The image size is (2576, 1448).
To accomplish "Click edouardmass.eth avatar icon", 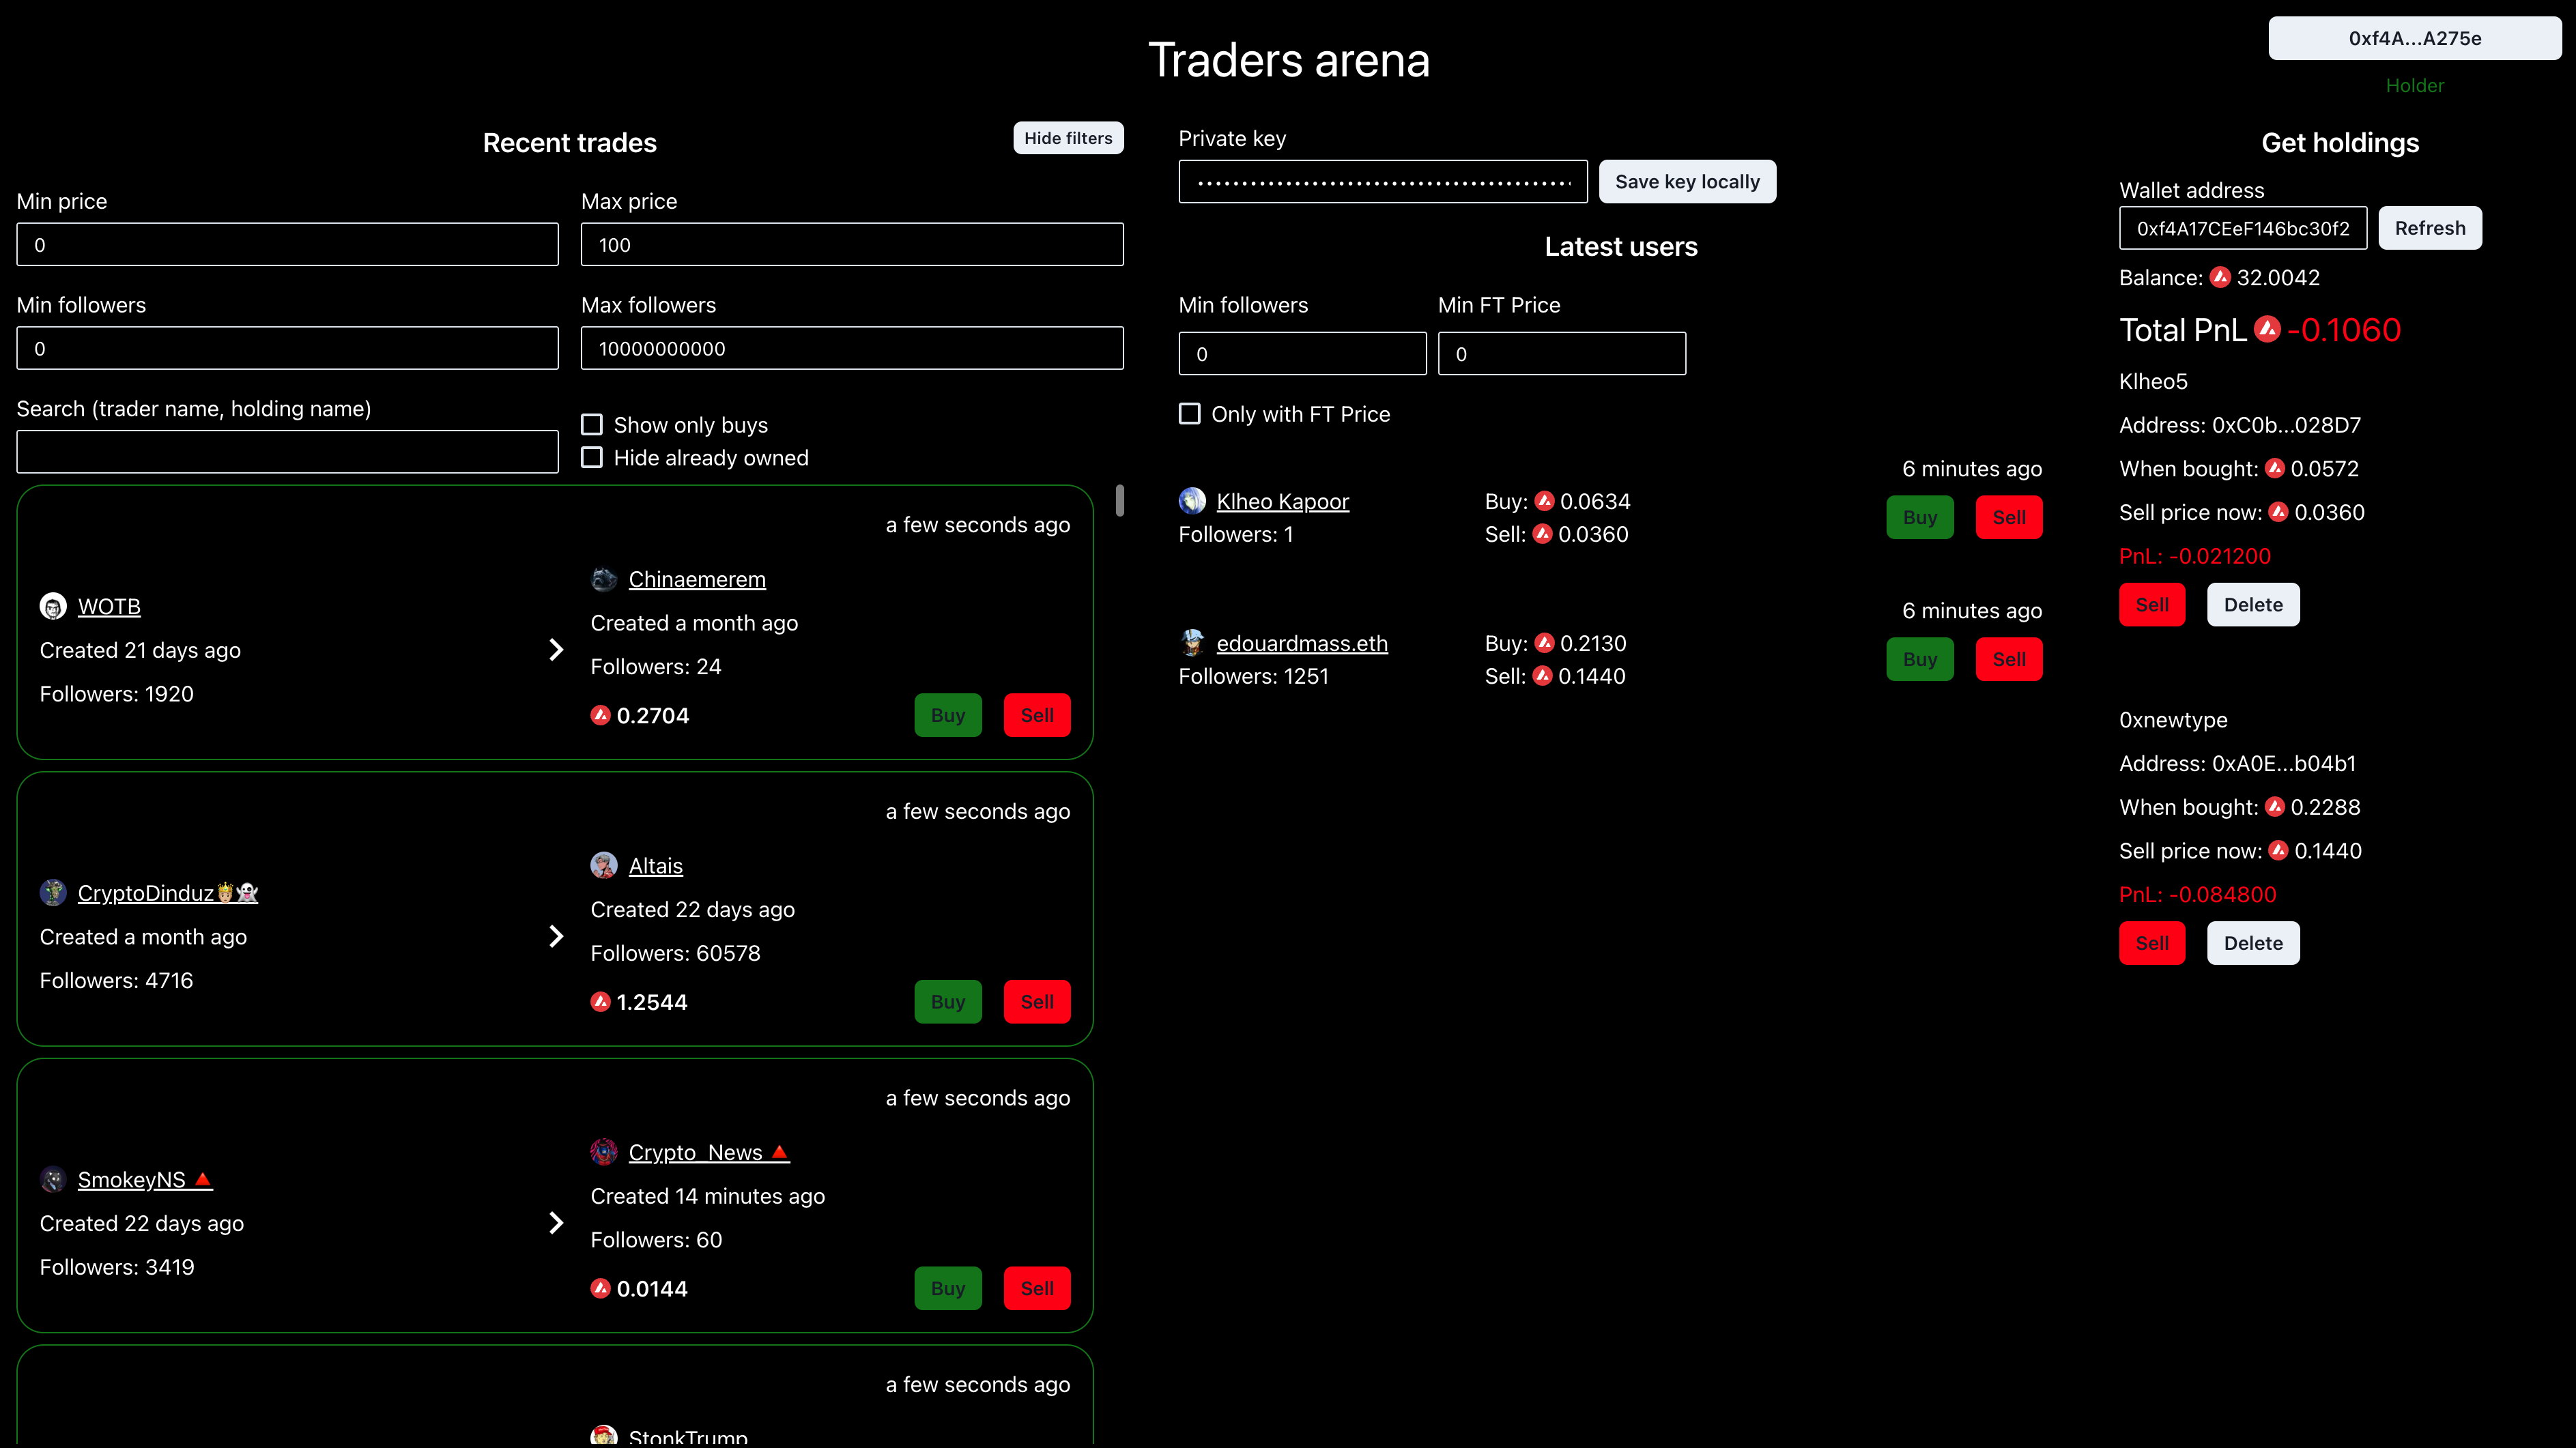I will click(x=1192, y=643).
